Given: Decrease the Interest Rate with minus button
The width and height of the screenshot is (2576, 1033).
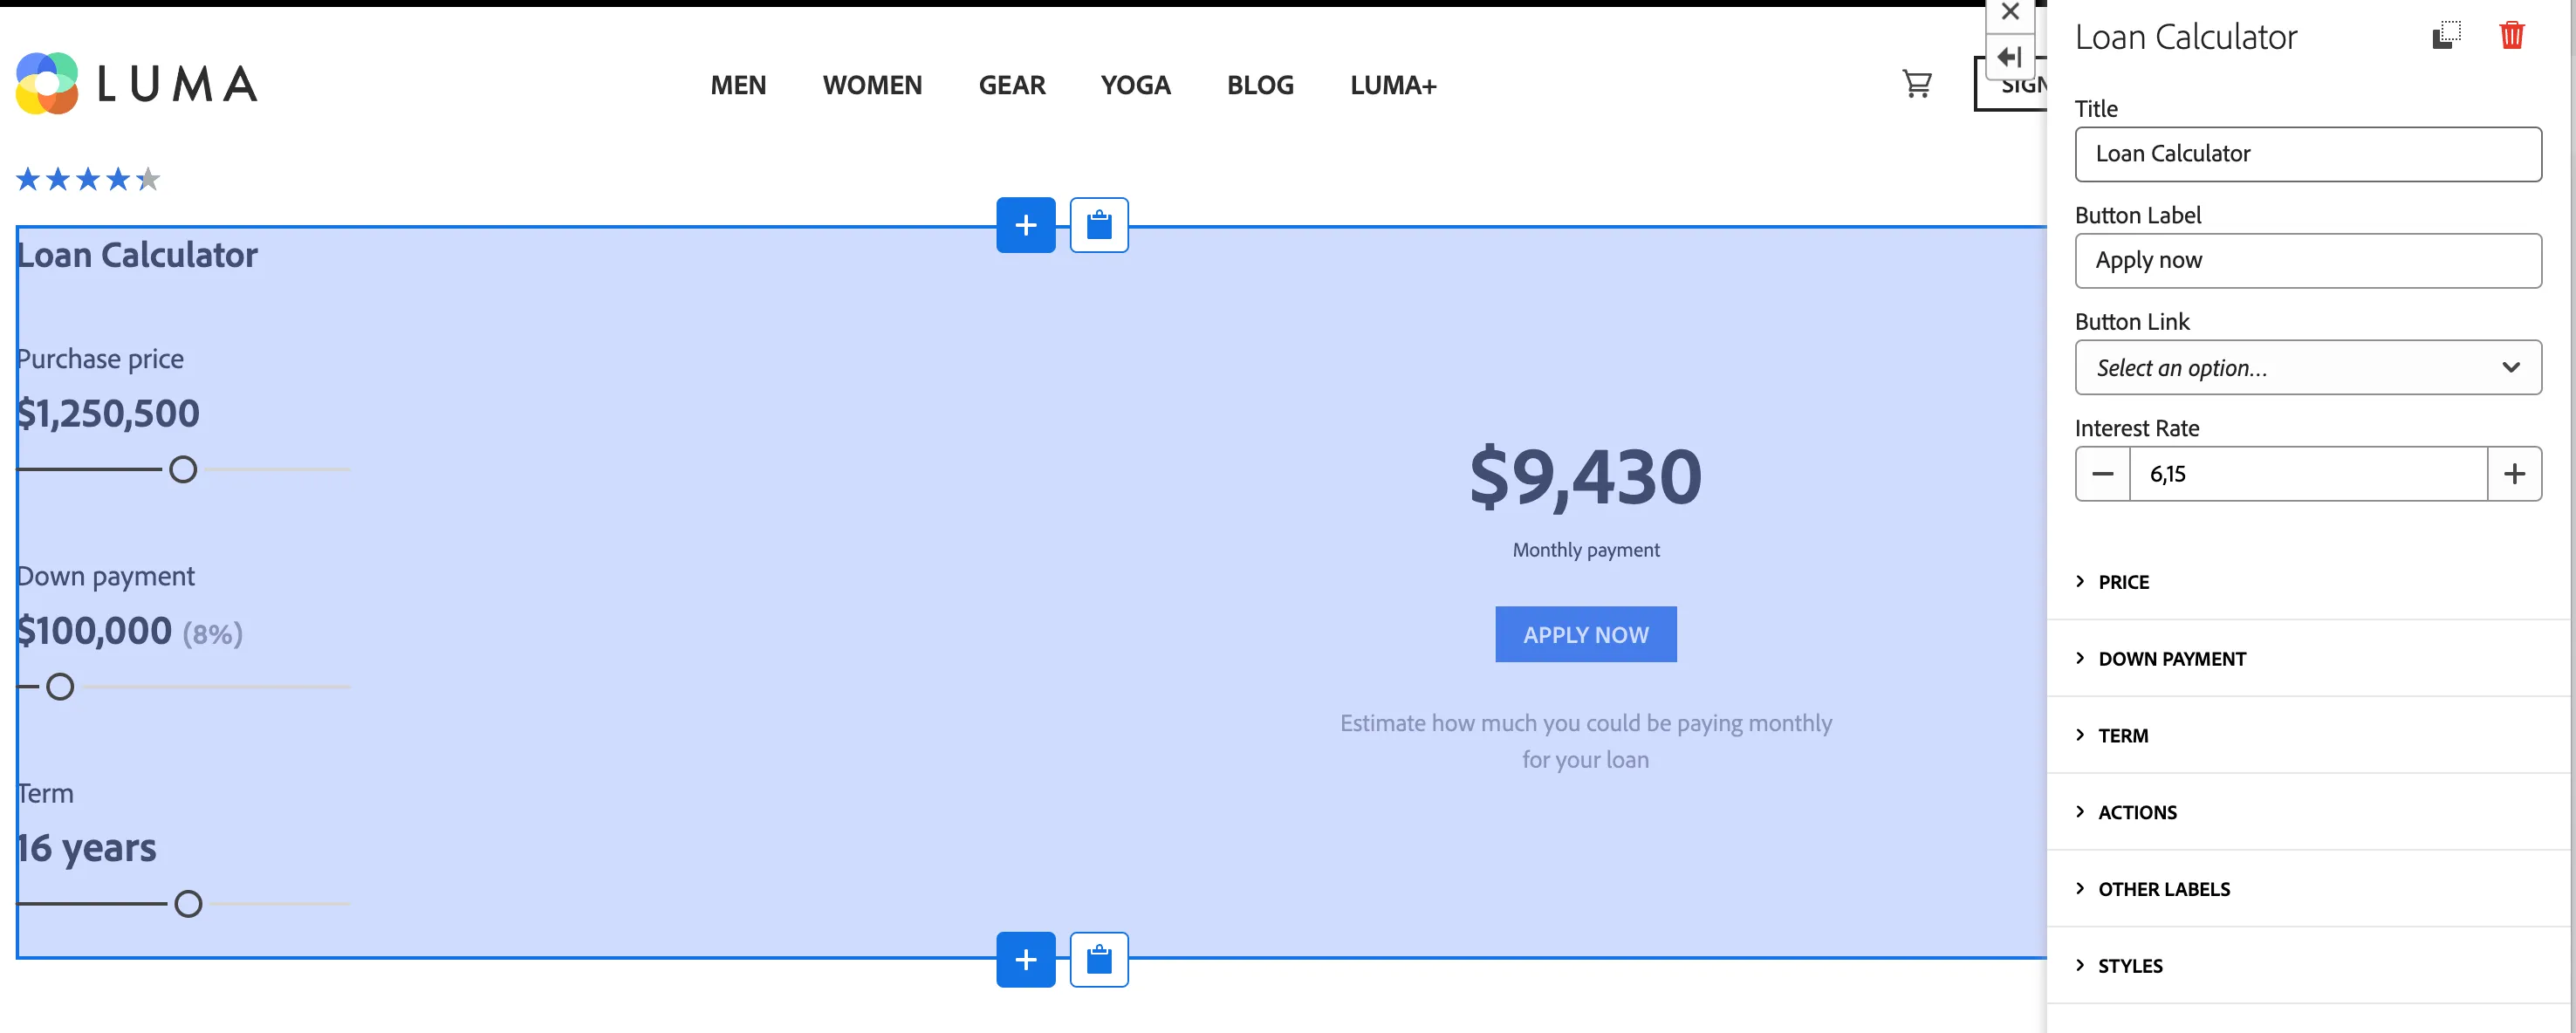Looking at the screenshot, I should pyautogui.click(x=2103, y=474).
